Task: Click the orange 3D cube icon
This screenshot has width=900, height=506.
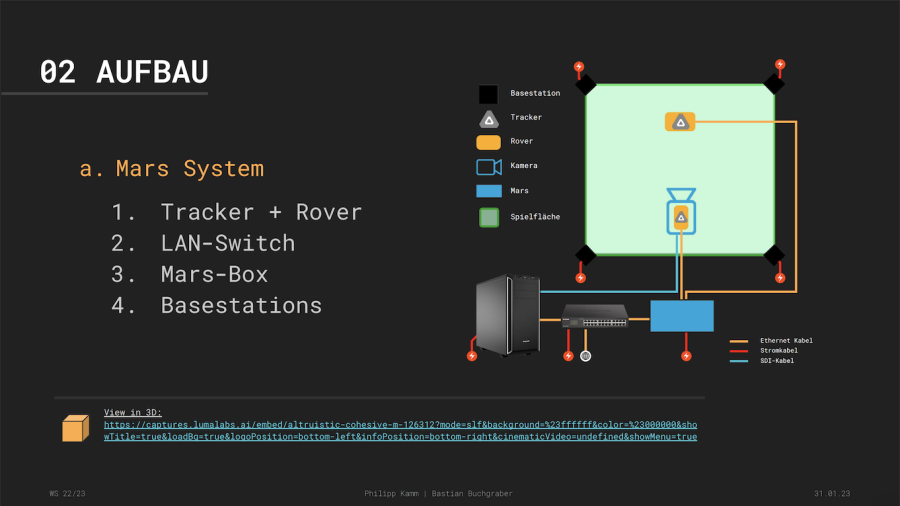Action: click(x=76, y=427)
